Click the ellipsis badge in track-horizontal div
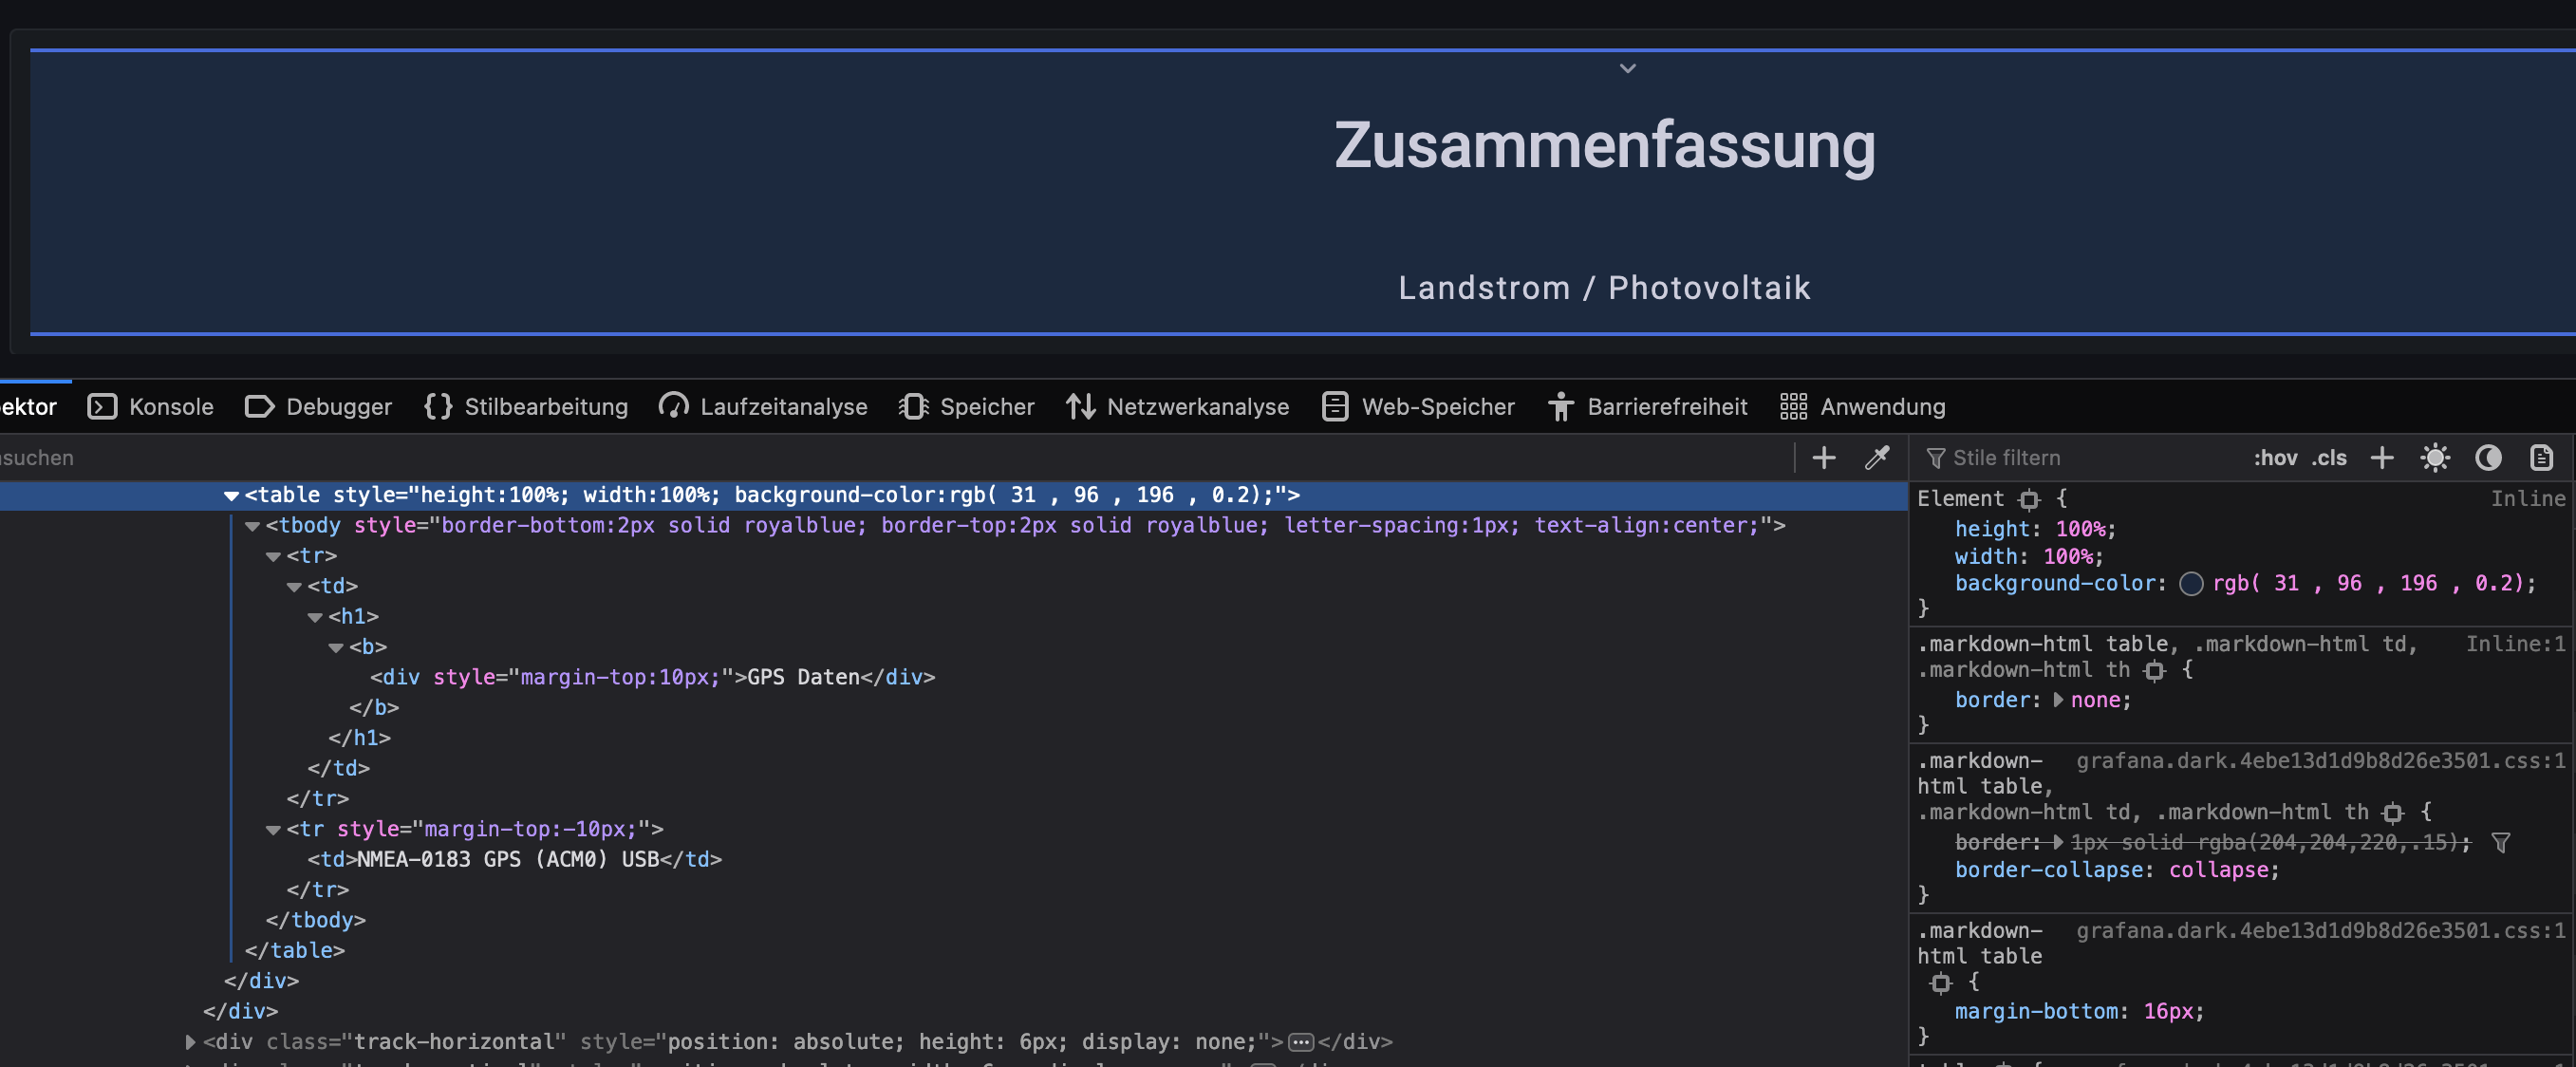The height and width of the screenshot is (1067, 2576). click(1300, 1042)
